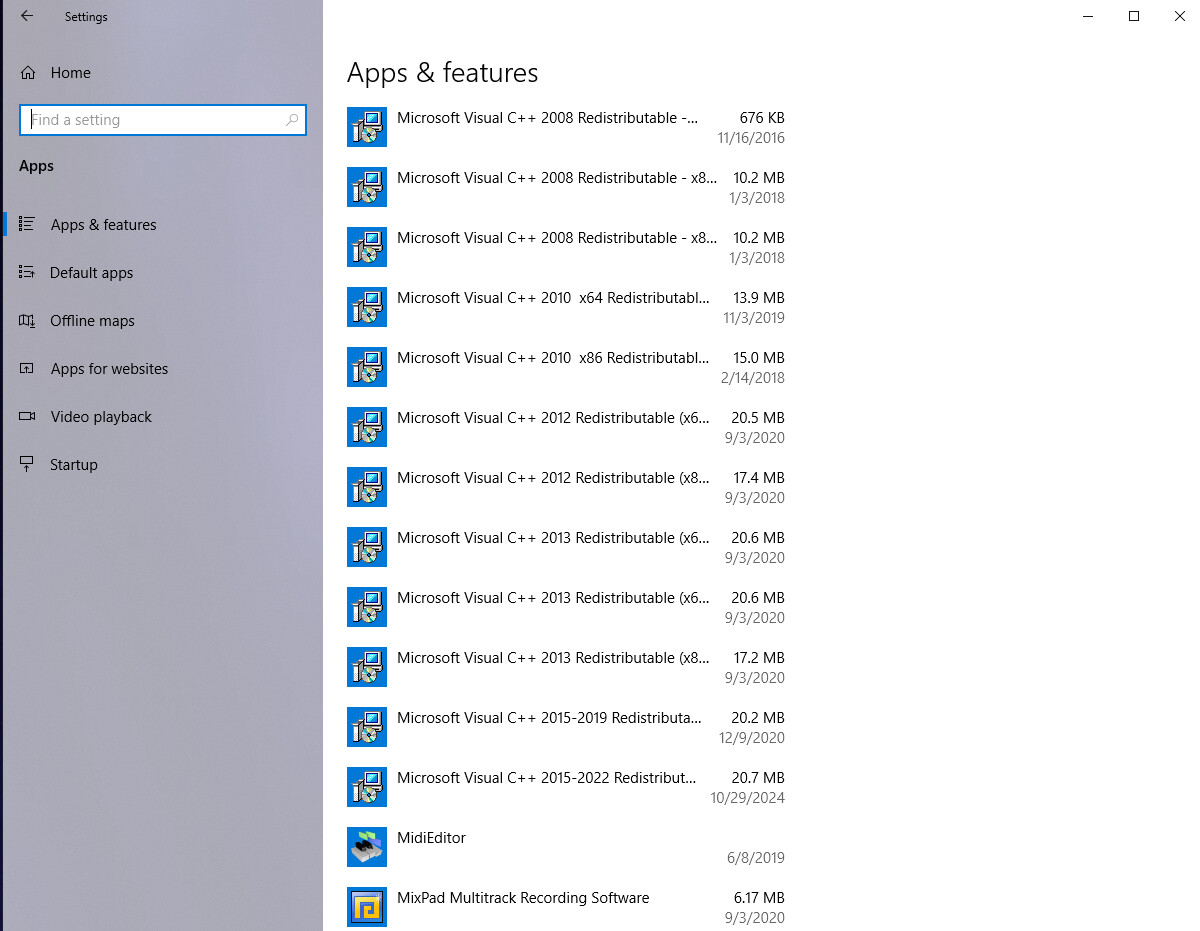Click the MixPad Multitrack Recording Software icon
1200x931 pixels.
click(367, 907)
